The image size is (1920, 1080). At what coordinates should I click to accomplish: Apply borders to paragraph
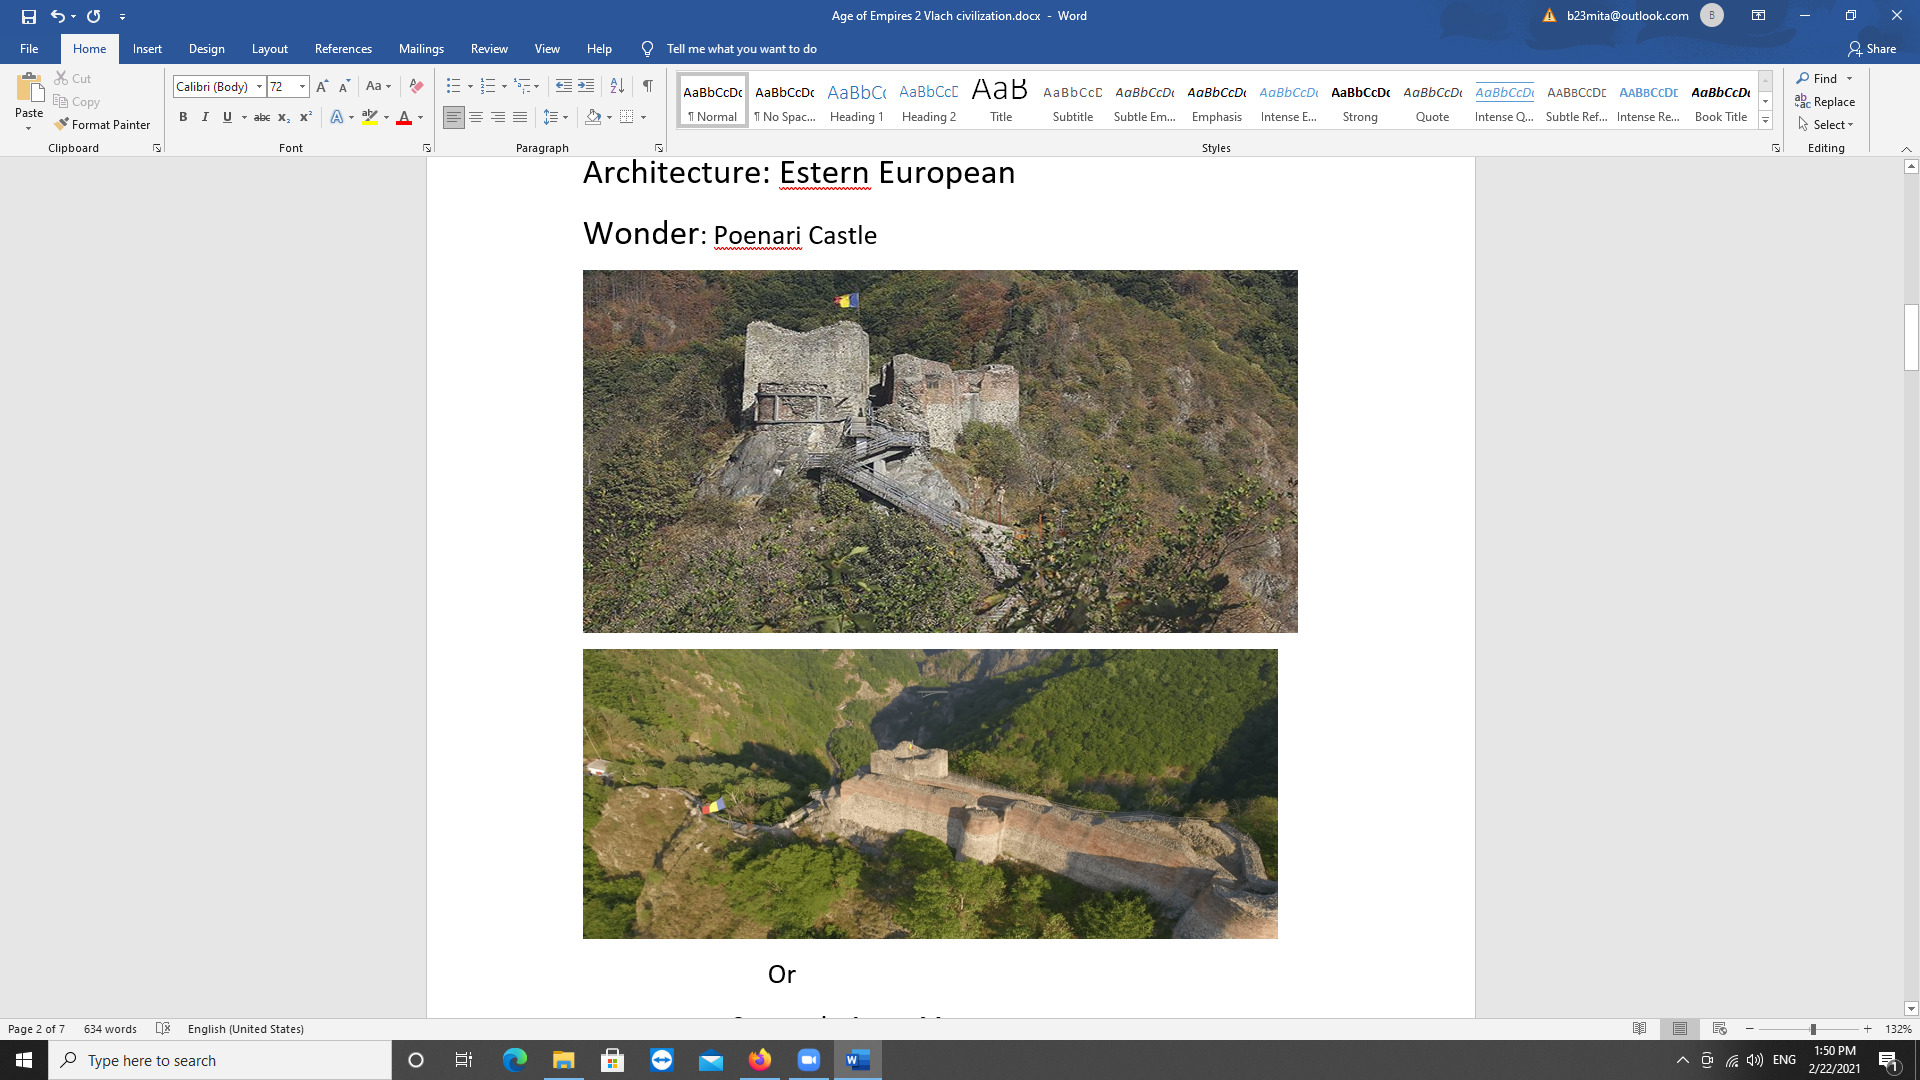pos(627,117)
